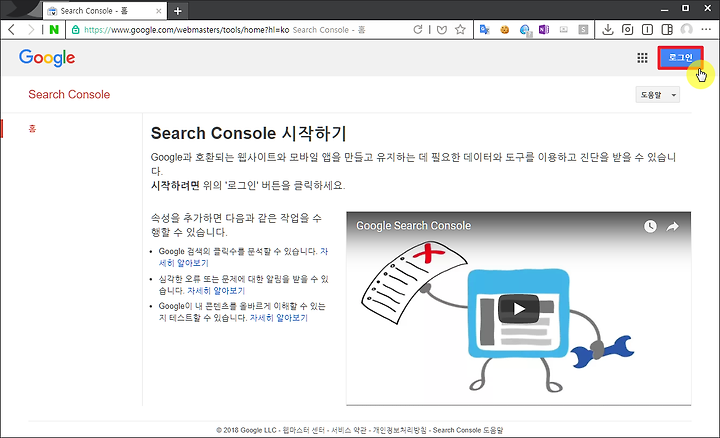
Task: Open 자세히 알아보기 link about content testing
Action: pos(279,318)
